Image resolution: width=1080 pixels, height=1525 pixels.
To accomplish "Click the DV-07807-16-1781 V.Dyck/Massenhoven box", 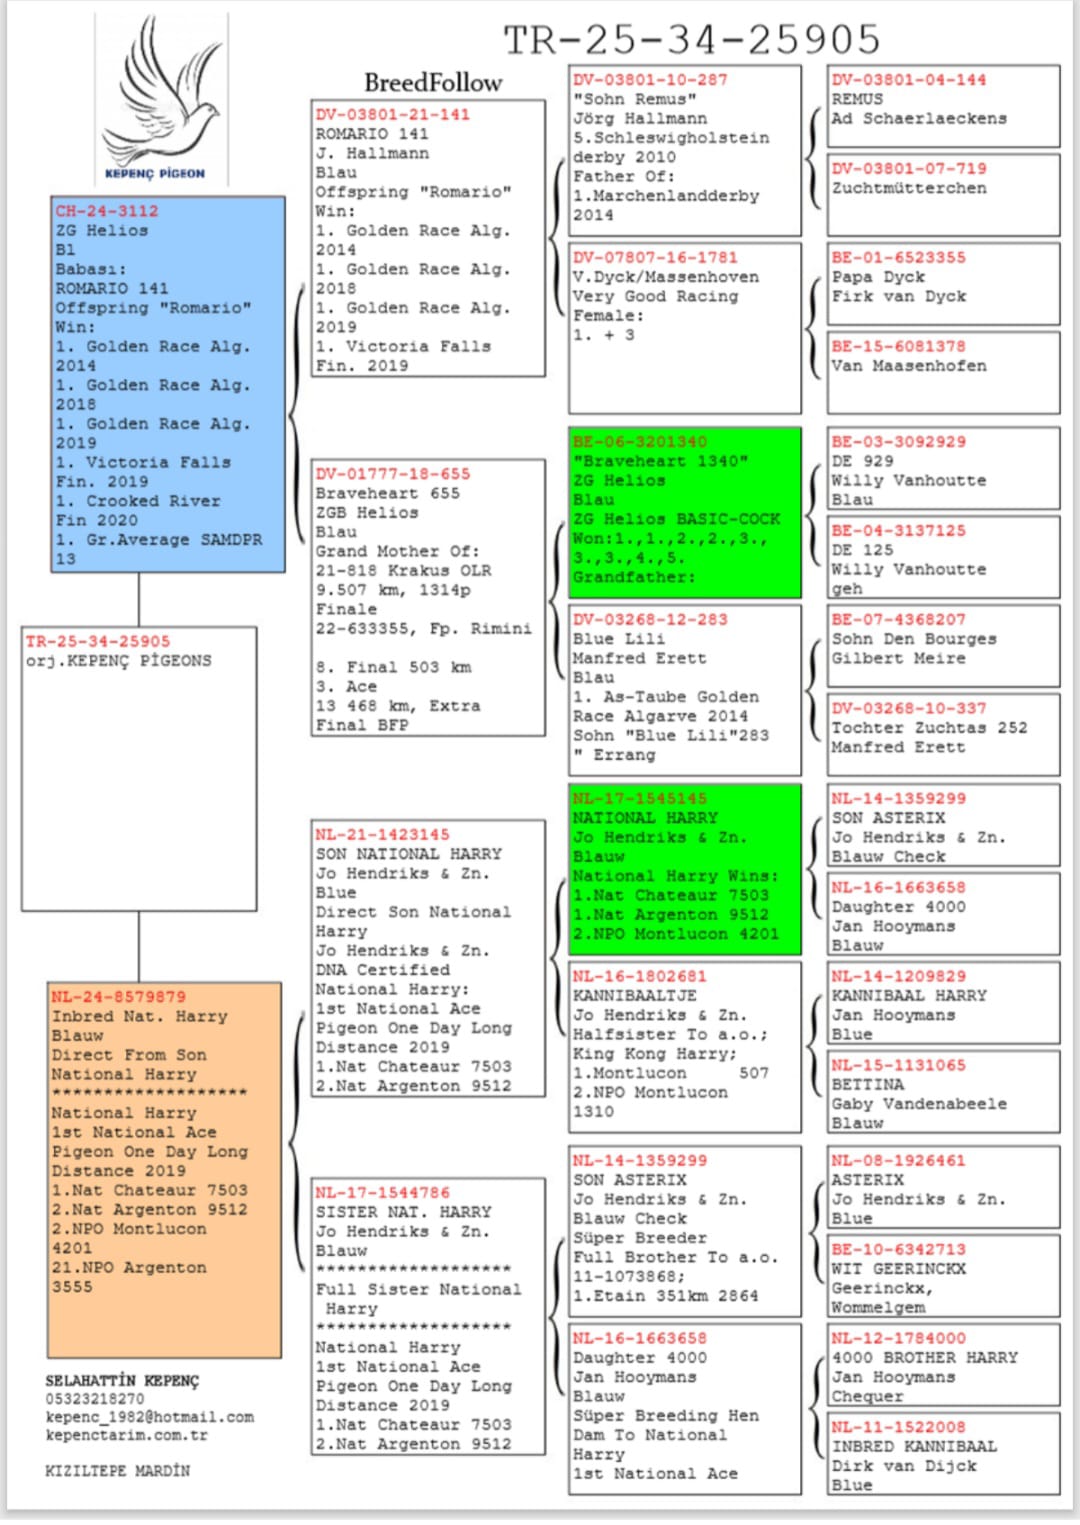I will [685, 328].
